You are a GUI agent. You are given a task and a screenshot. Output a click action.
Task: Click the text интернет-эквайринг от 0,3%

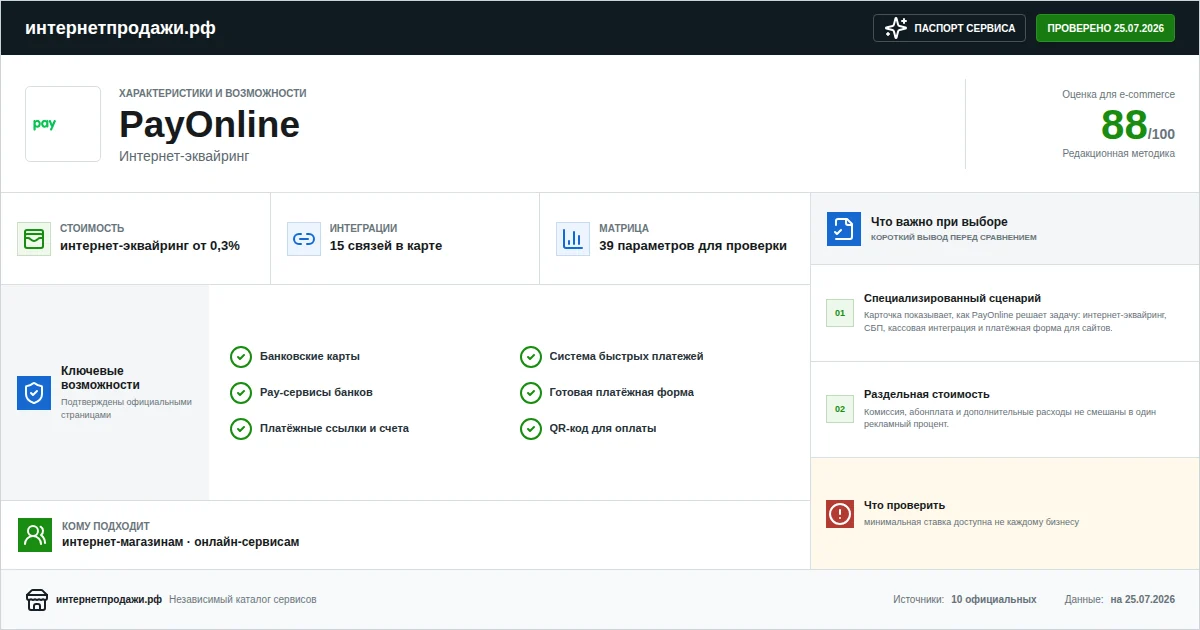click(x=150, y=246)
